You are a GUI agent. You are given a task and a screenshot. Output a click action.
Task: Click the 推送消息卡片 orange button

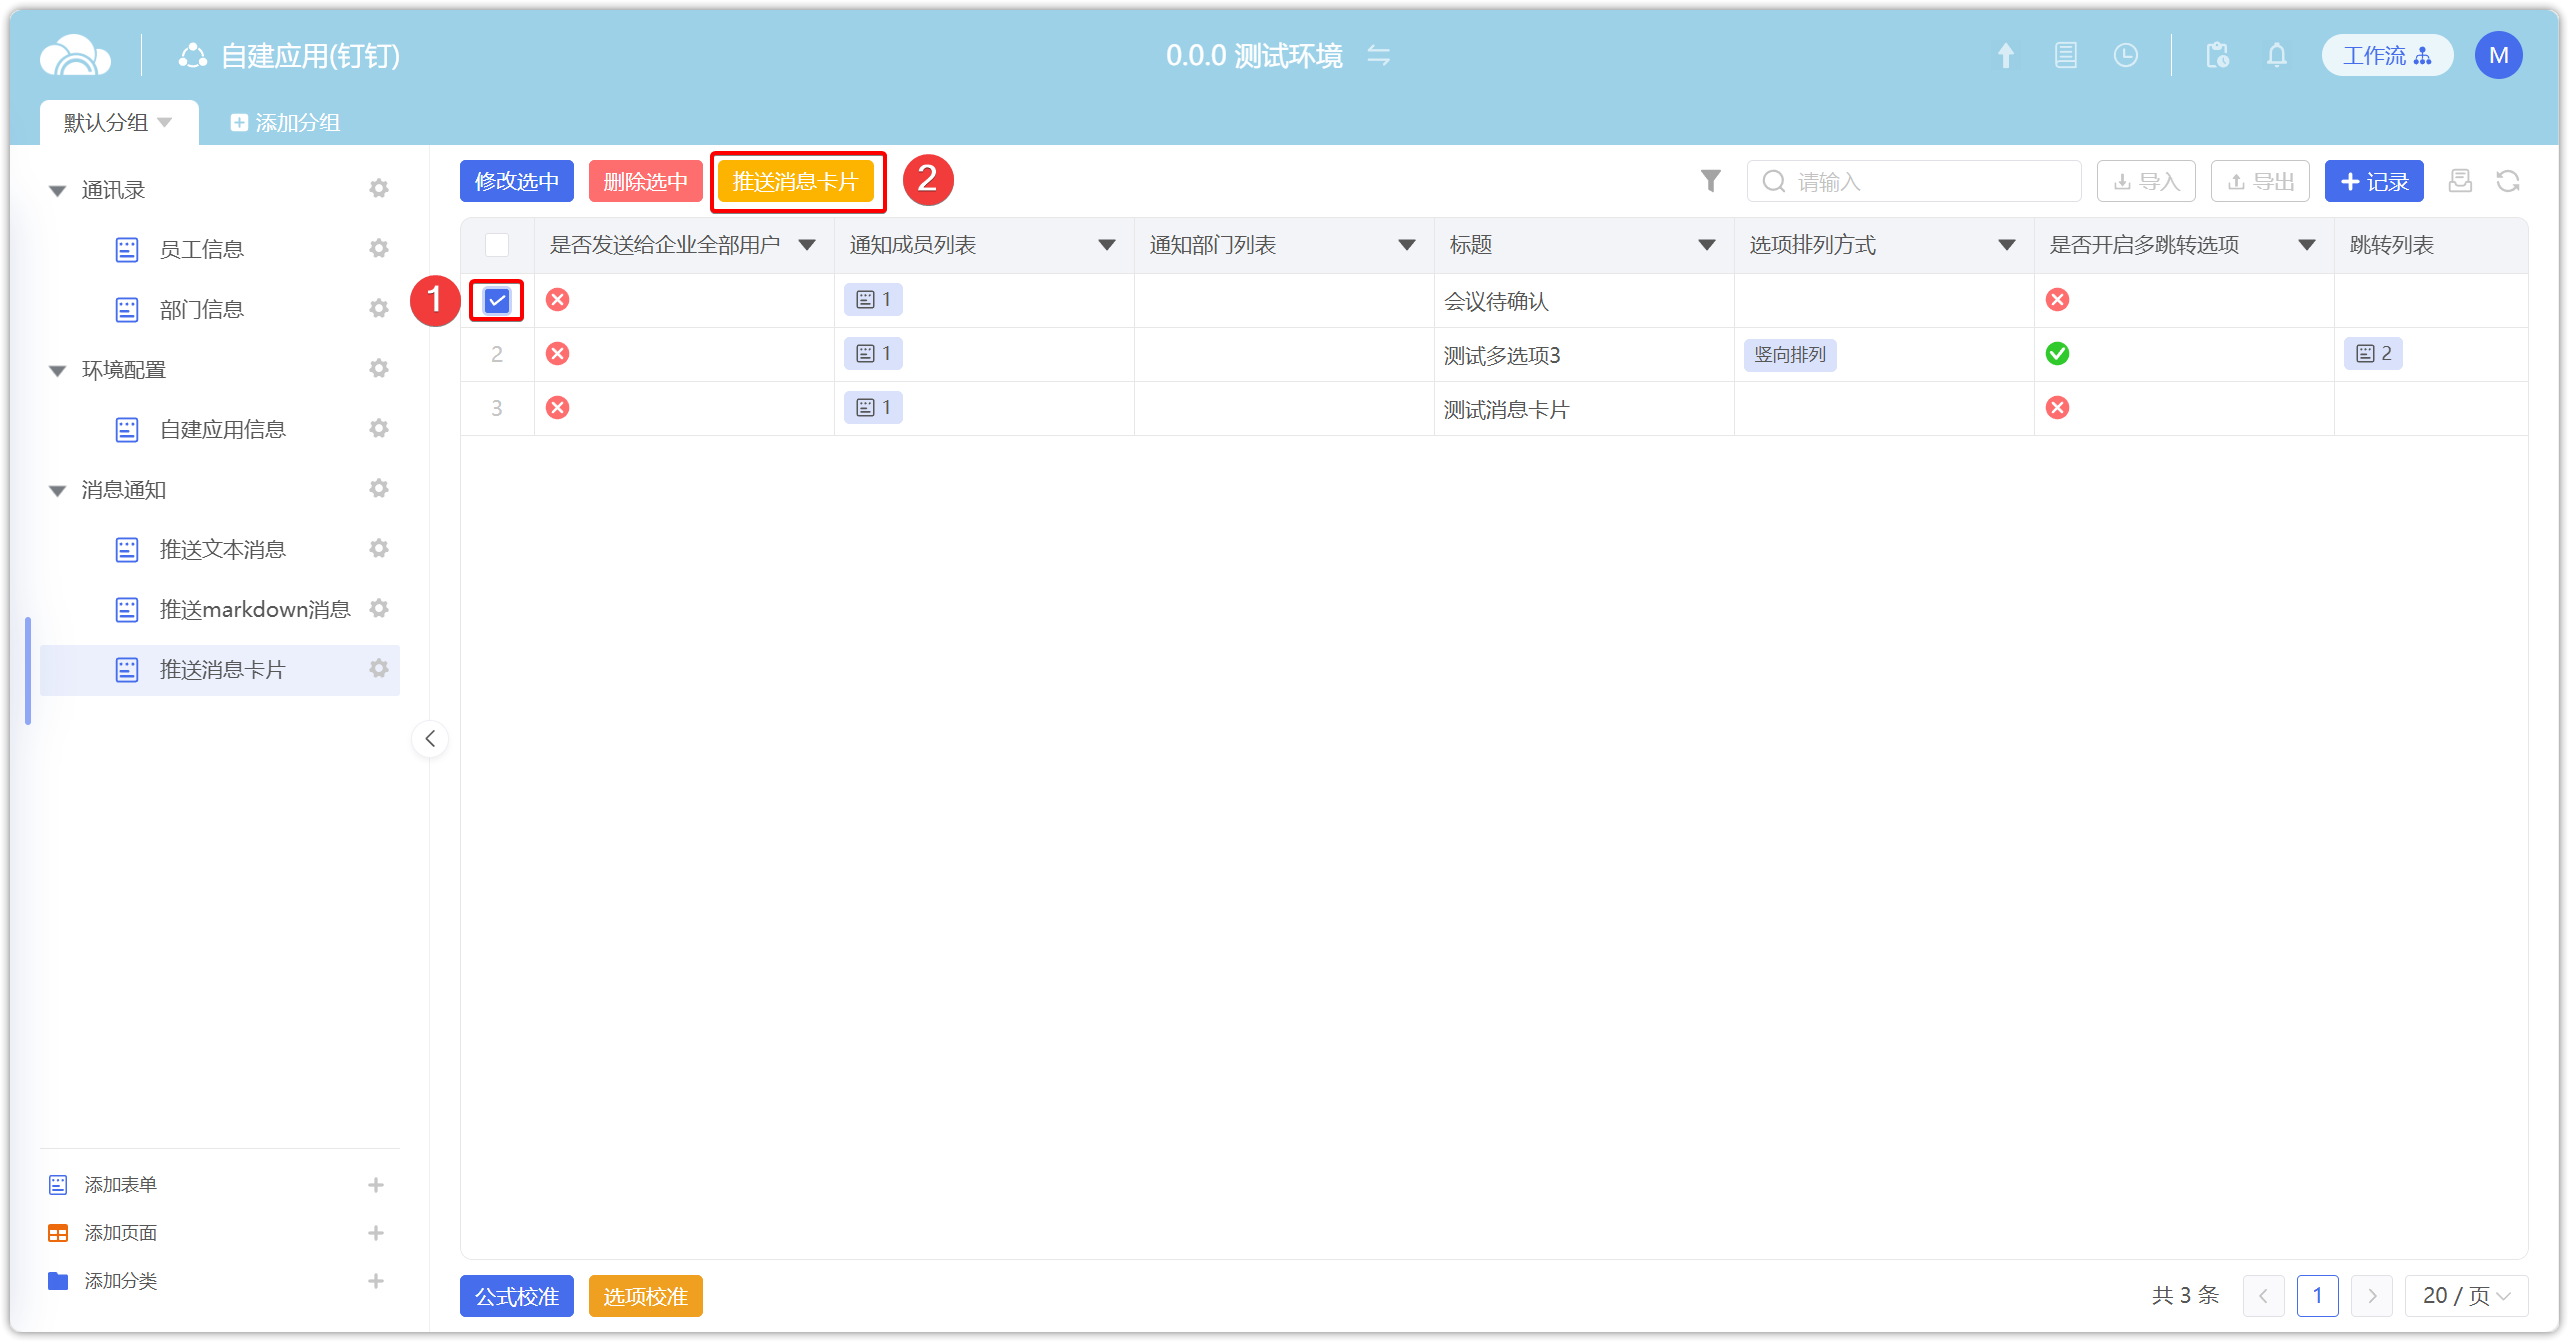(795, 181)
